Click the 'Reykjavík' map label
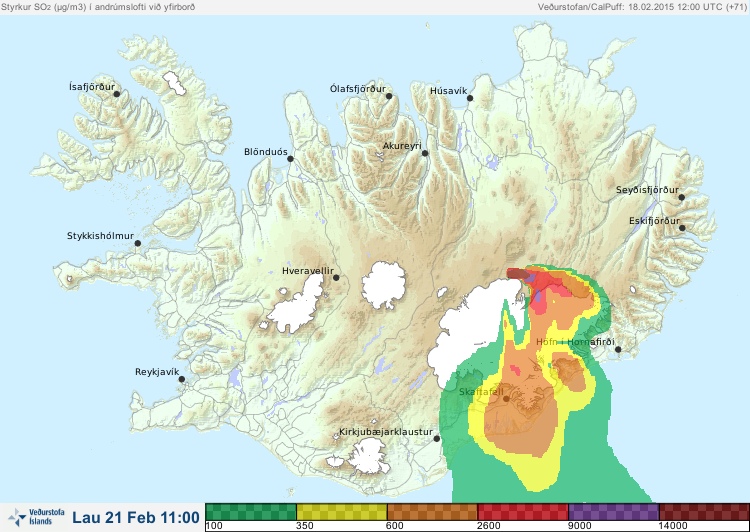This screenshot has width=750, height=532. pos(157,372)
